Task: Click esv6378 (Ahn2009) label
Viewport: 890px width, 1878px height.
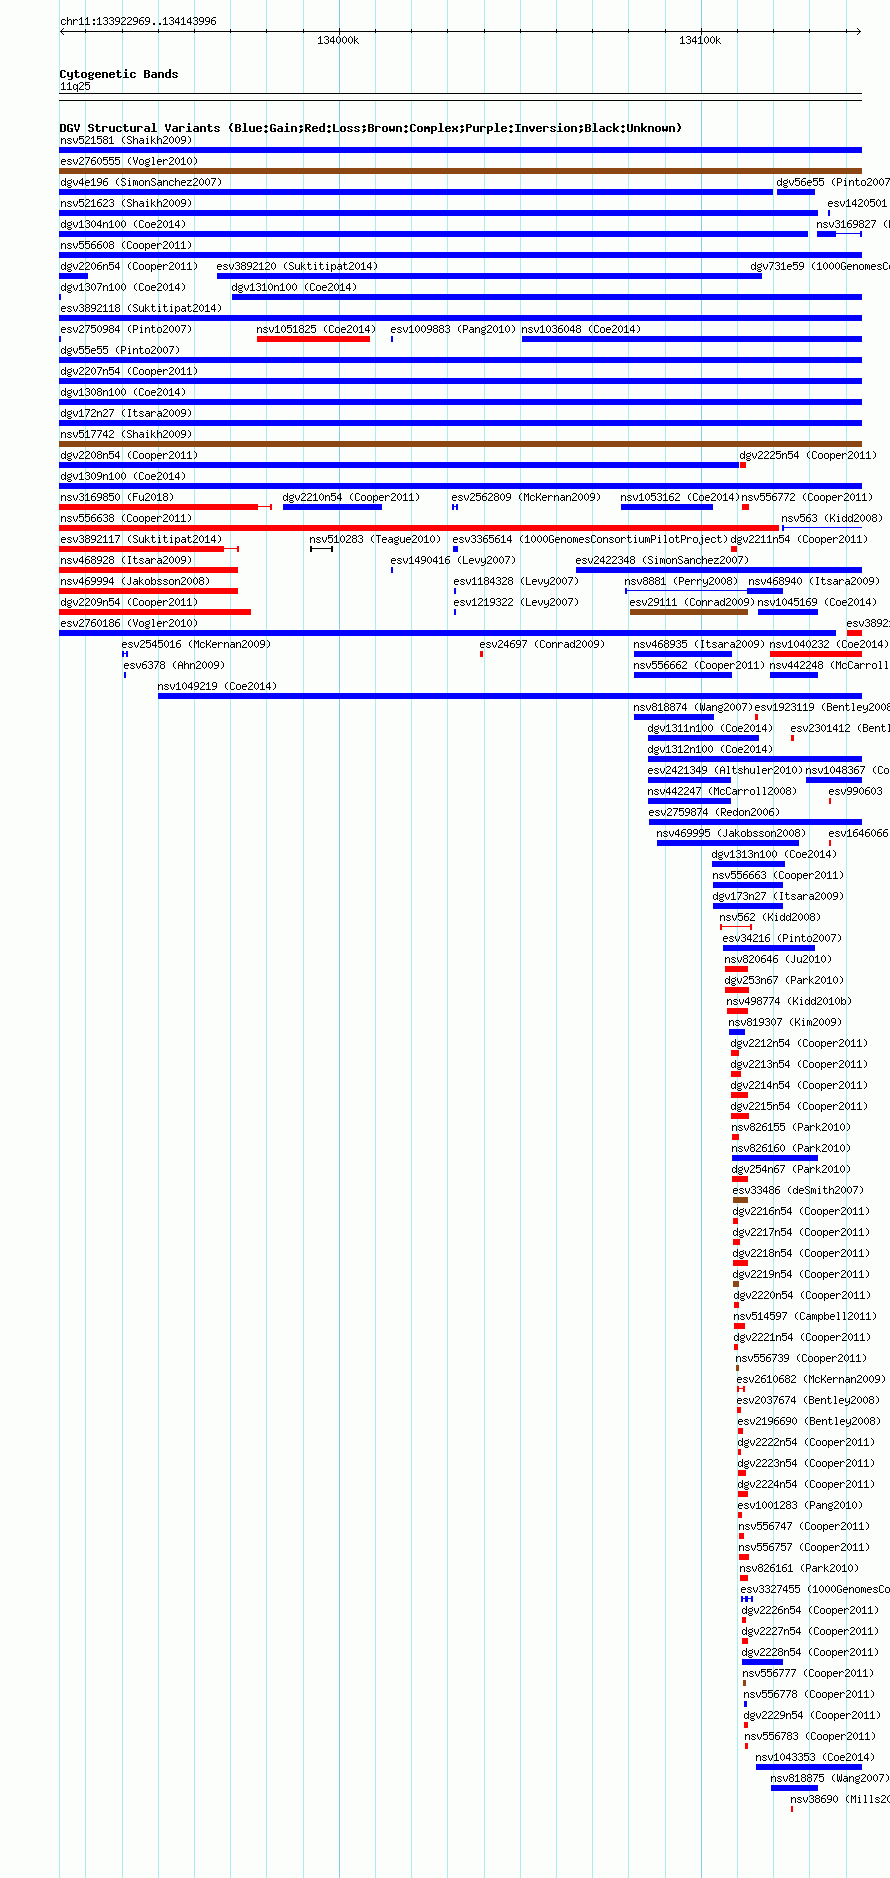Action: [x=174, y=666]
